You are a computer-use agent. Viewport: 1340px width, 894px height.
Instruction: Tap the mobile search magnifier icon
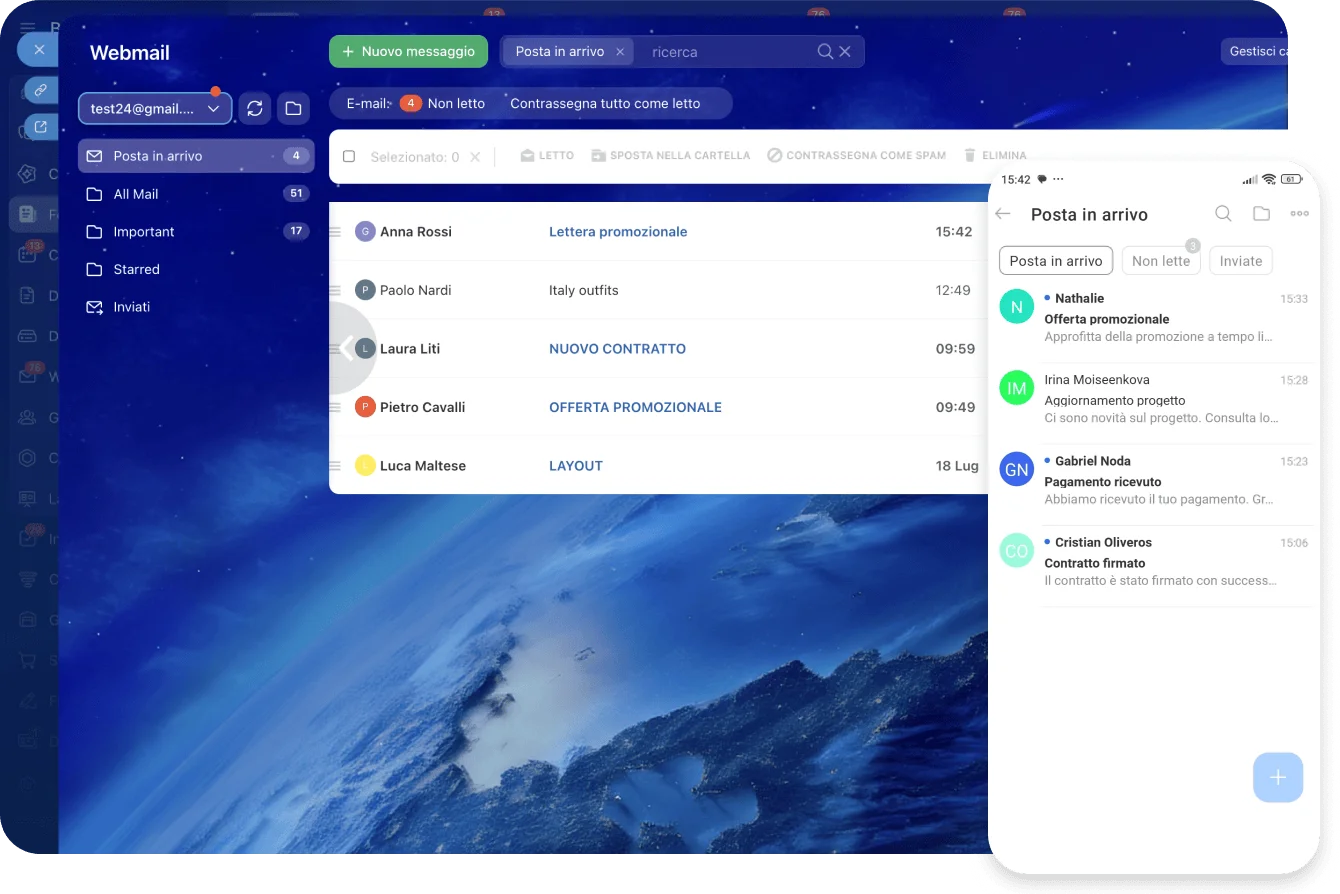pos(1223,214)
